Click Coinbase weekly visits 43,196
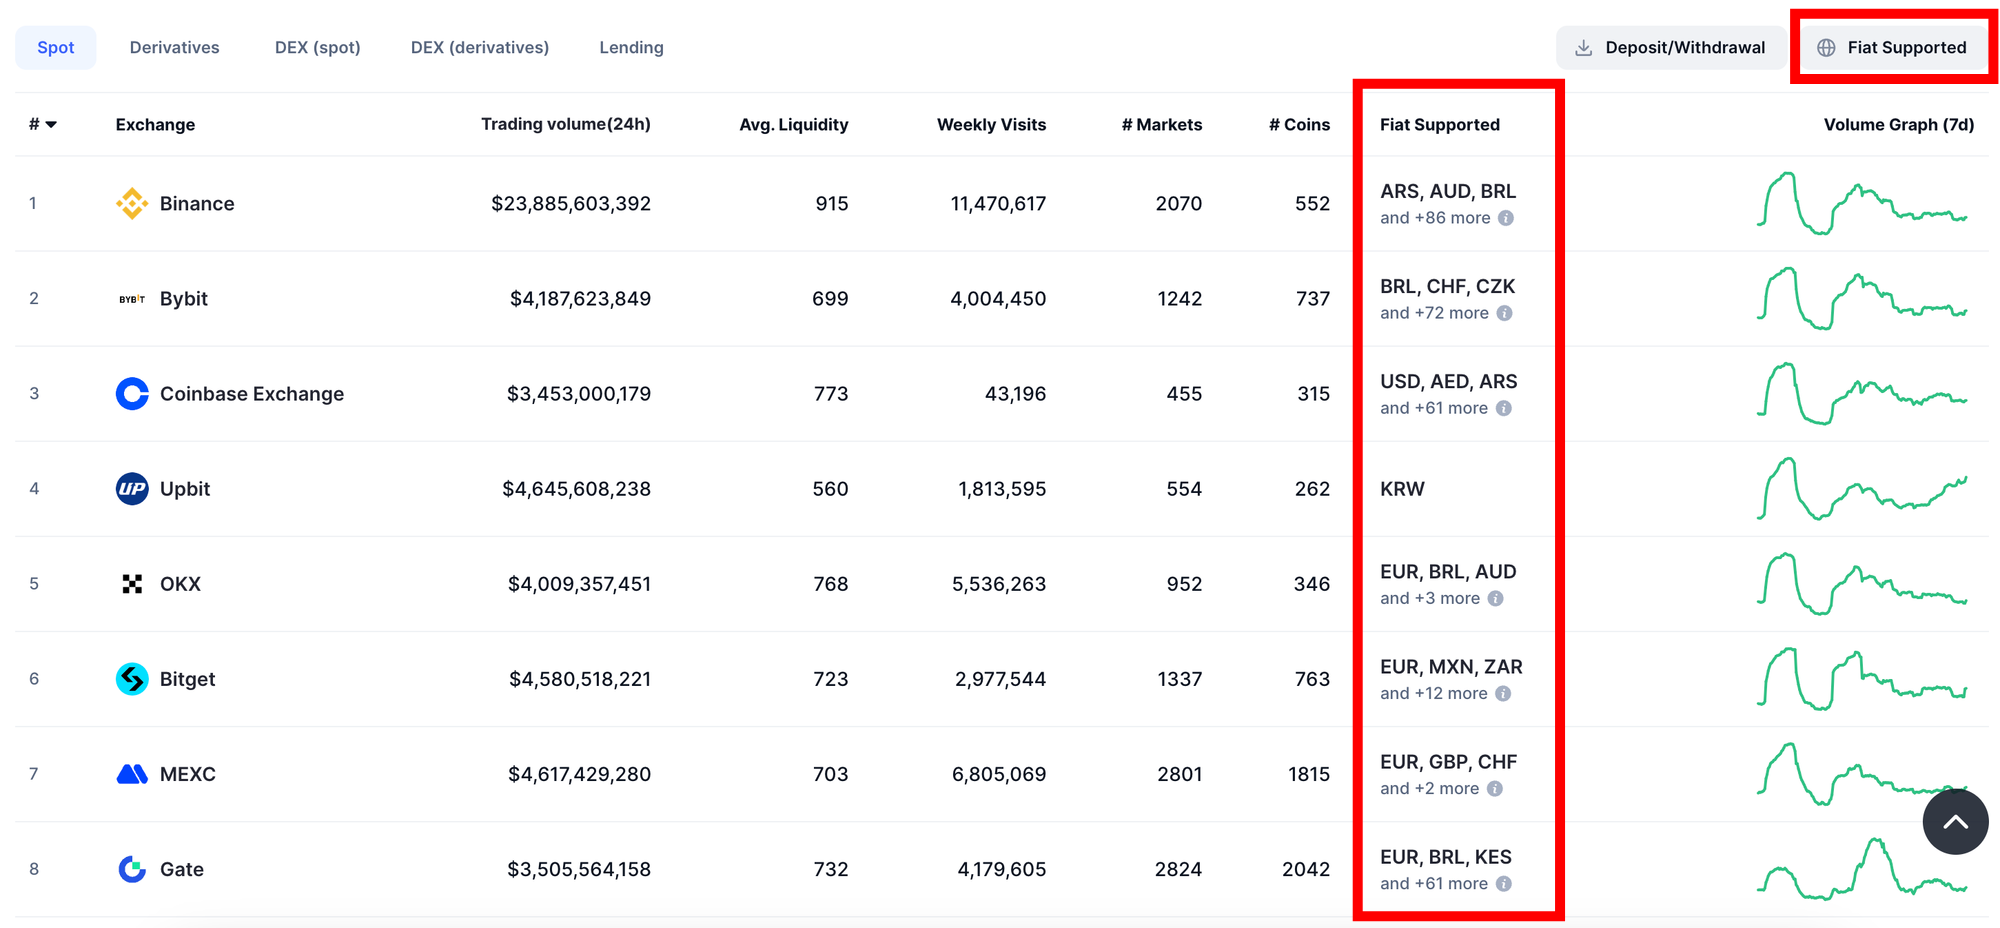The width and height of the screenshot is (2000, 928). 1015,394
